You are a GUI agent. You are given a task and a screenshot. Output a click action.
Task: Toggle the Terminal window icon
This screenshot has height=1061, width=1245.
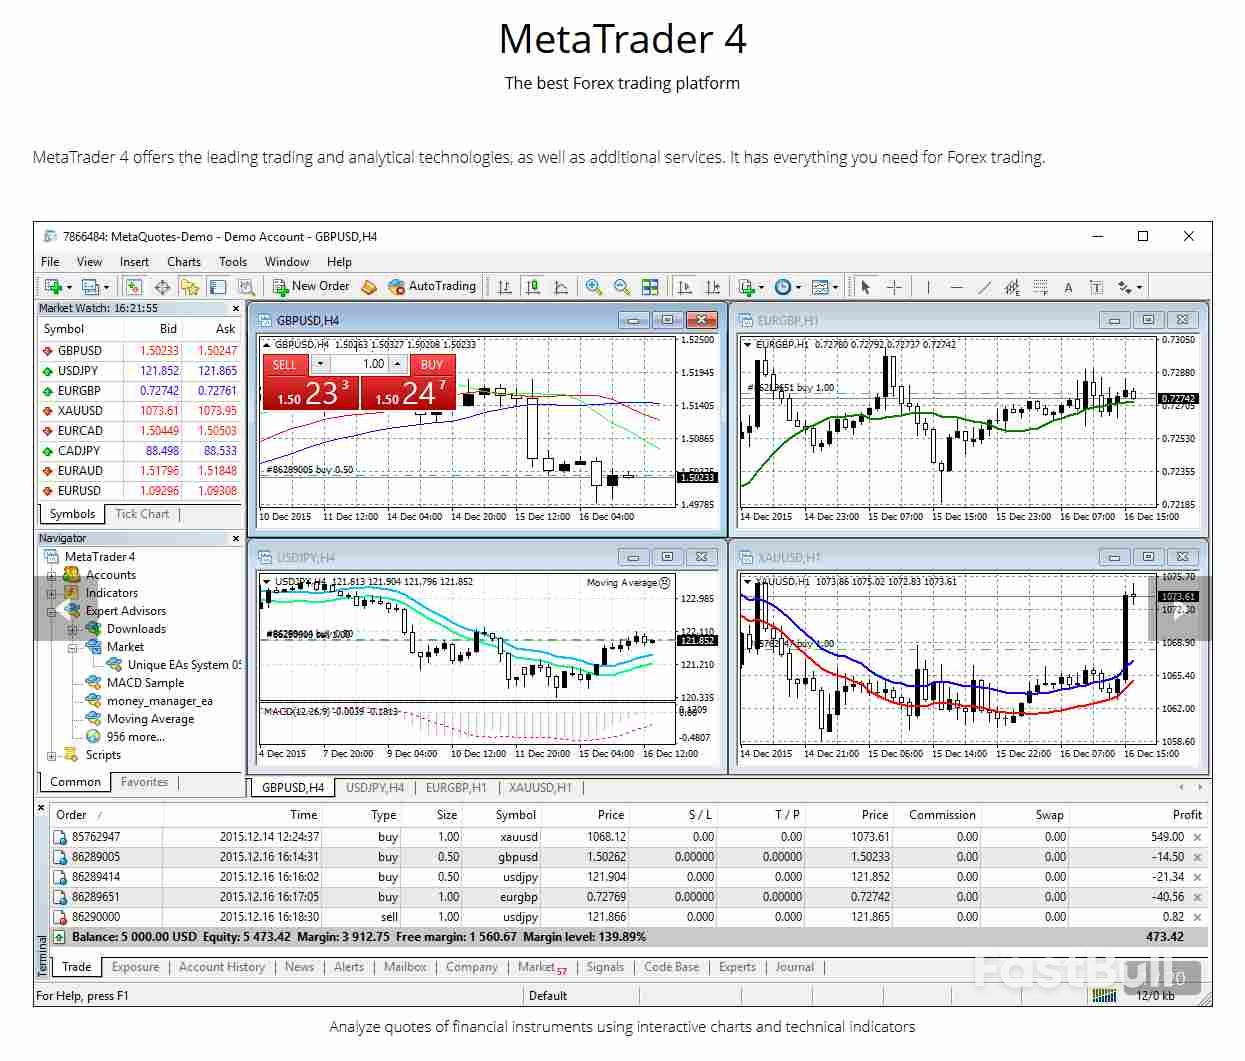218,287
